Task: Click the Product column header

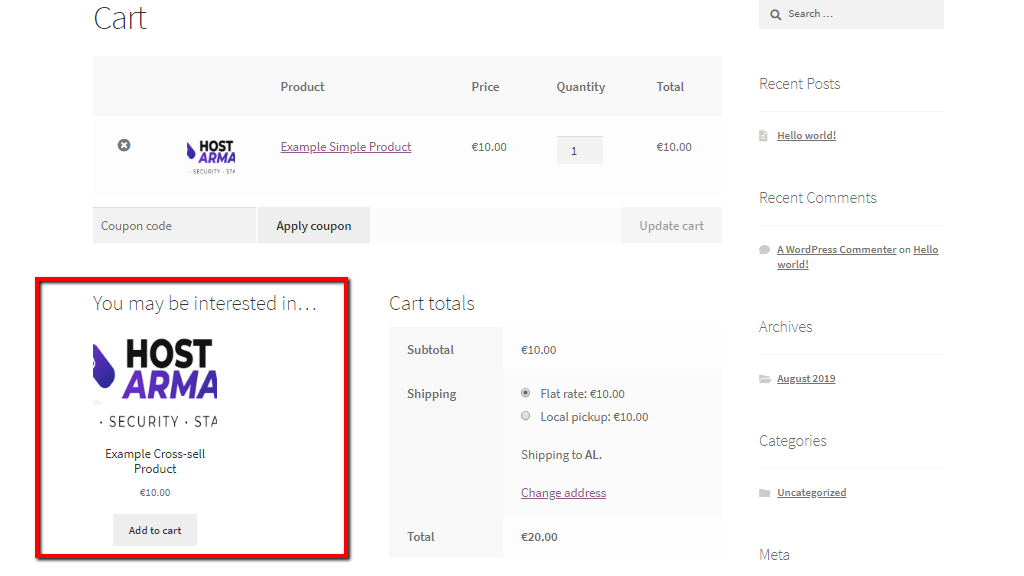Action: pyautogui.click(x=302, y=86)
